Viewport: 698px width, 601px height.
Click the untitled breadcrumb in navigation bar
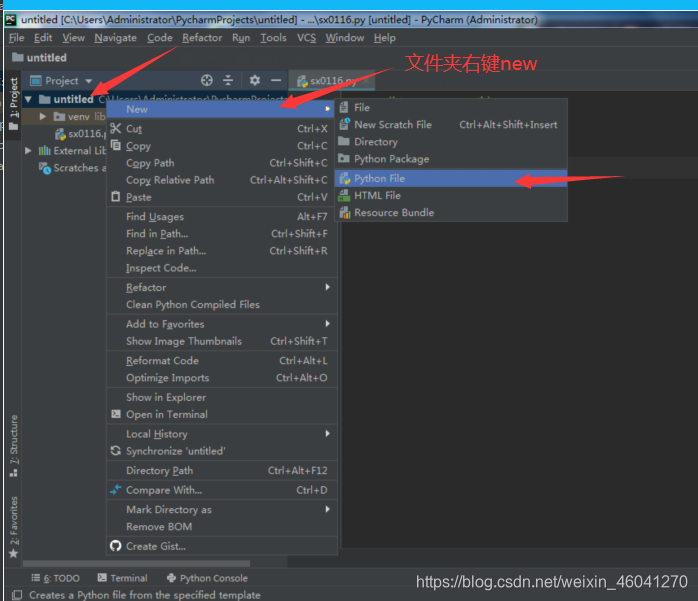tap(40, 57)
